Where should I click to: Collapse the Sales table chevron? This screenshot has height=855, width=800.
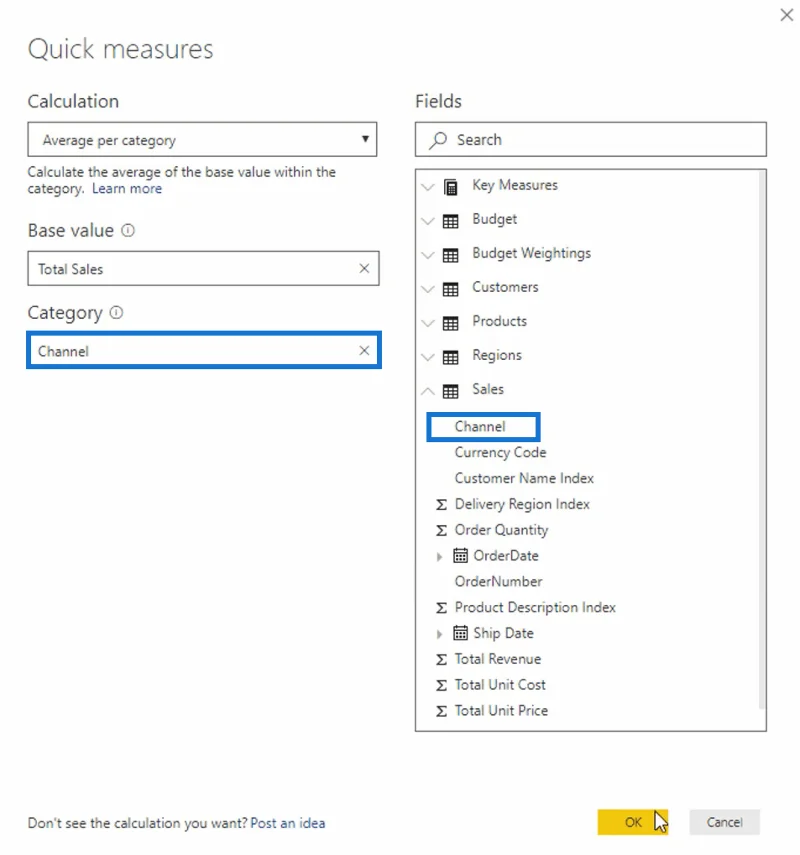click(428, 391)
